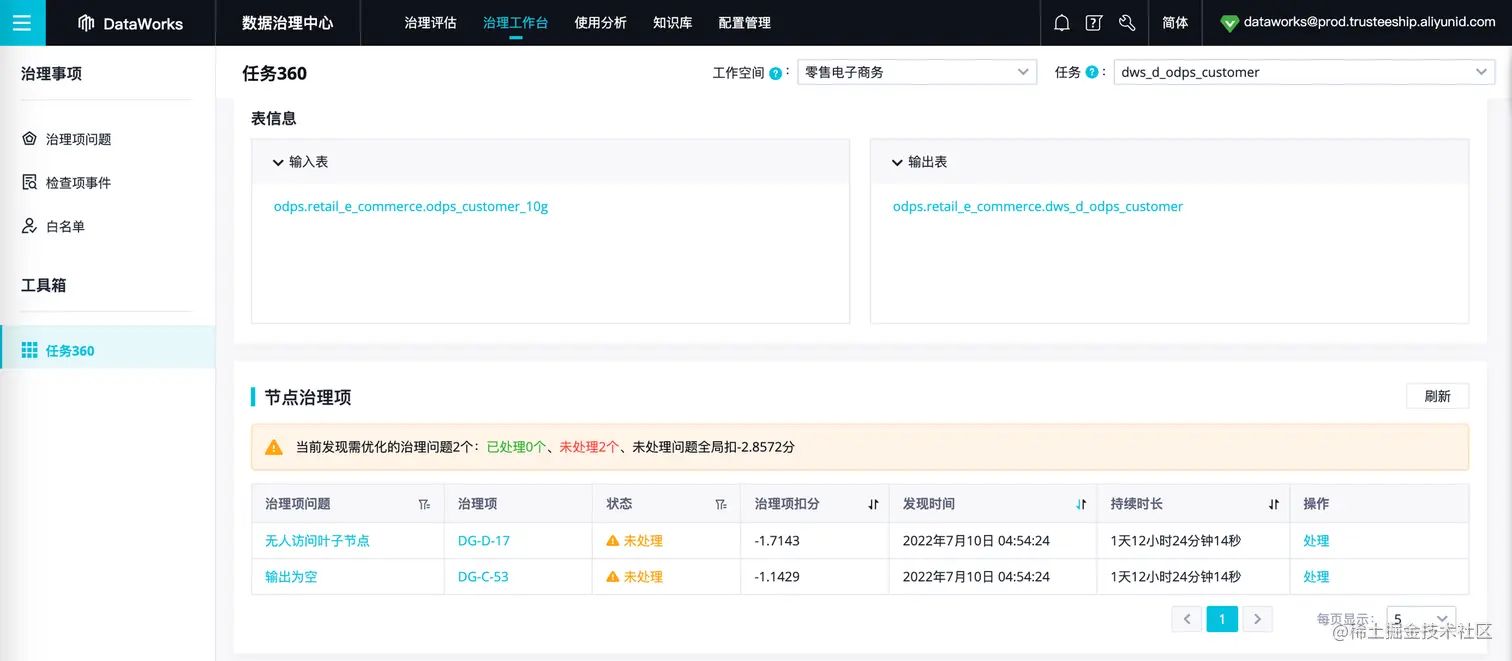Click the 未处理2个 text in the banner
This screenshot has width=1512, height=661.
click(x=588, y=447)
